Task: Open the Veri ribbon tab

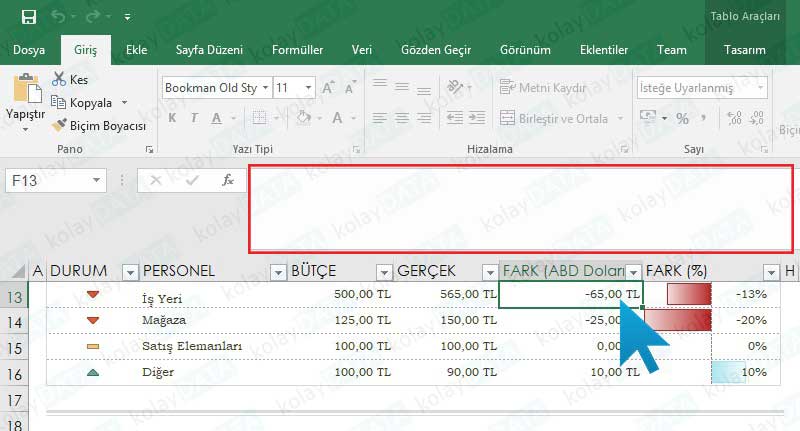Action: point(362,50)
